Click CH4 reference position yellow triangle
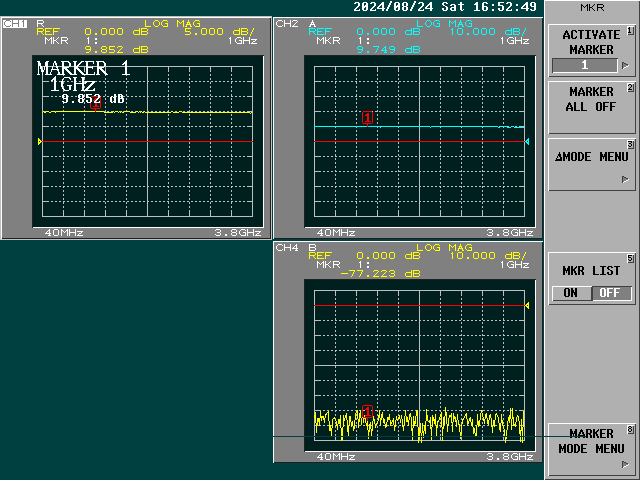The height and width of the screenshot is (480, 640). [x=527, y=305]
